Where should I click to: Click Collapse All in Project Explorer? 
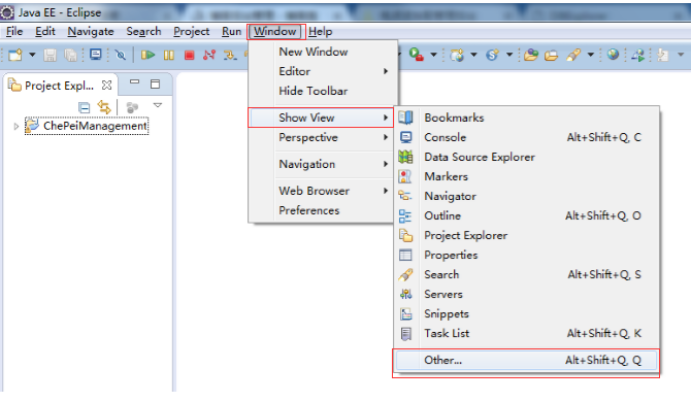tap(84, 107)
